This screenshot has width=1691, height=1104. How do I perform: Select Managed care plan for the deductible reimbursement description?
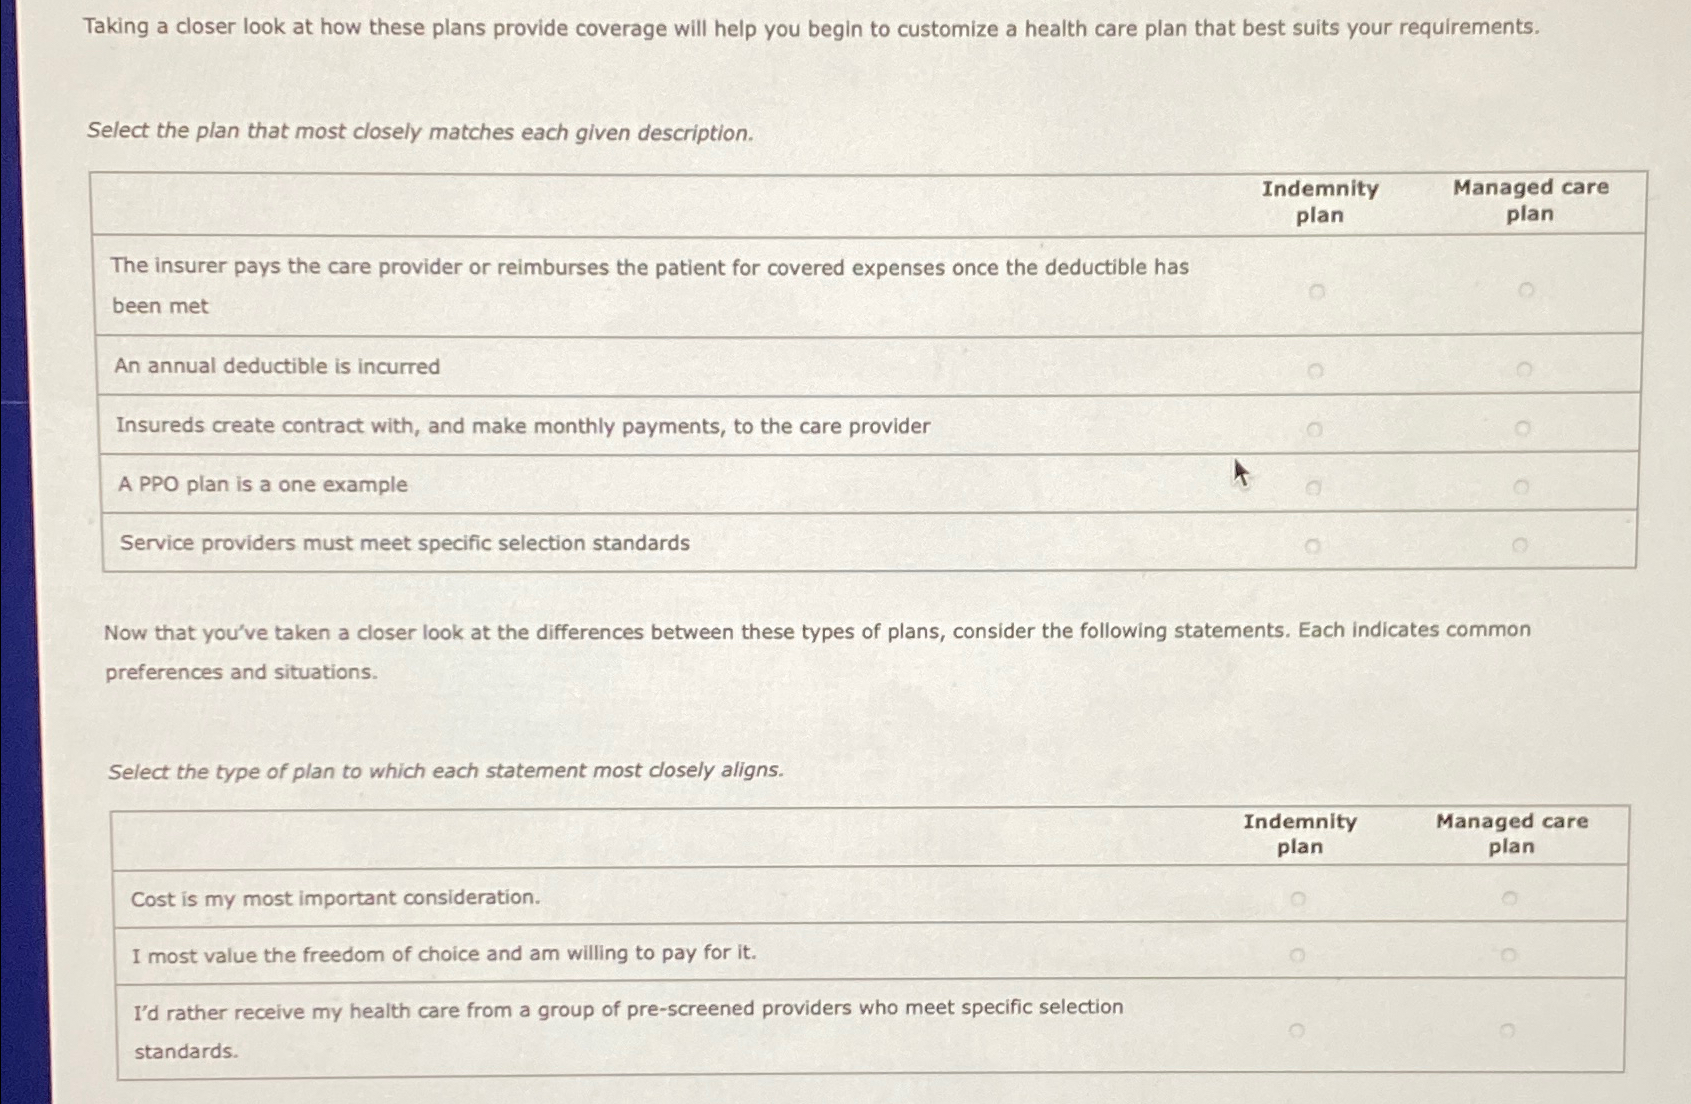[x=1525, y=291]
